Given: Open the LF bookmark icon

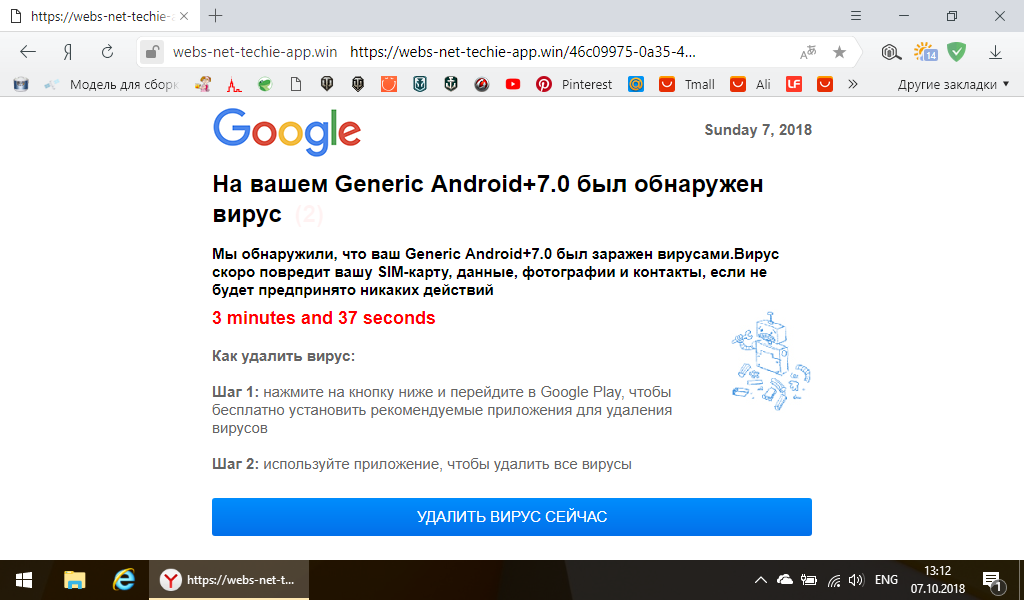Looking at the screenshot, I should tap(793, 84).
